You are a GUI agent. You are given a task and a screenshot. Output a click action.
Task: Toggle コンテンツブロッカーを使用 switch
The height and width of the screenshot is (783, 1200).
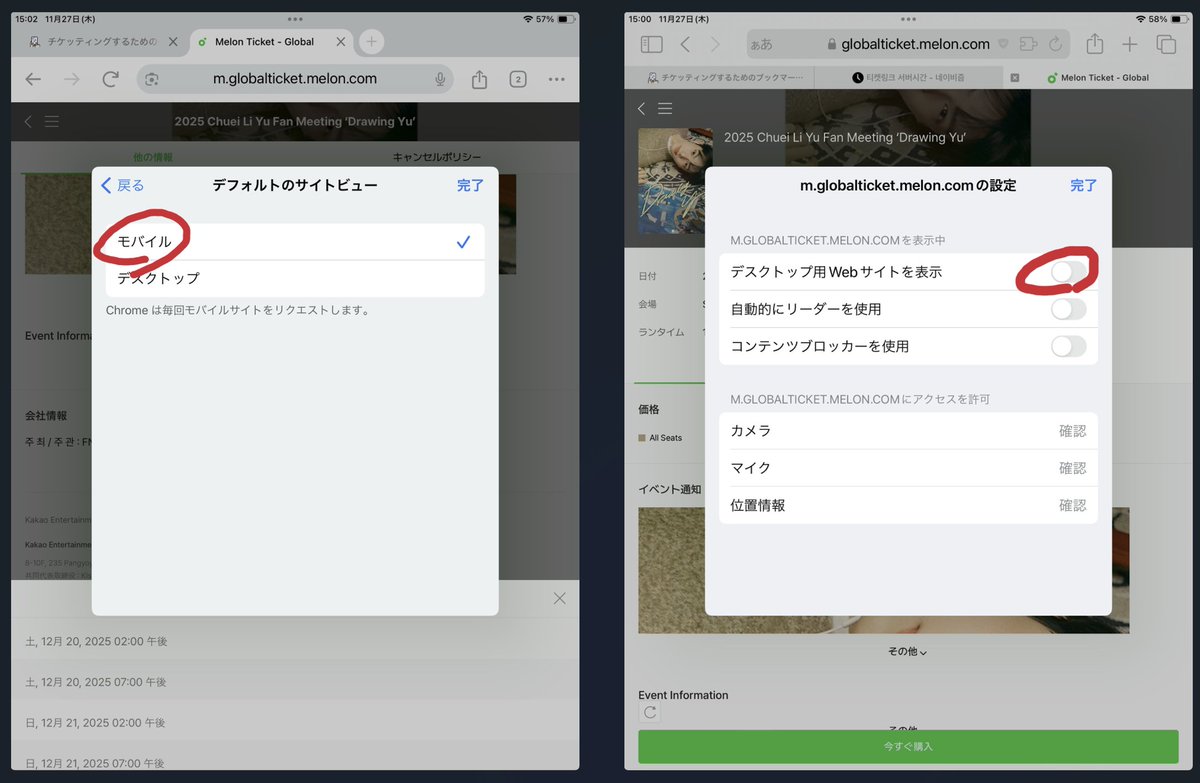tap(1068, 346)
